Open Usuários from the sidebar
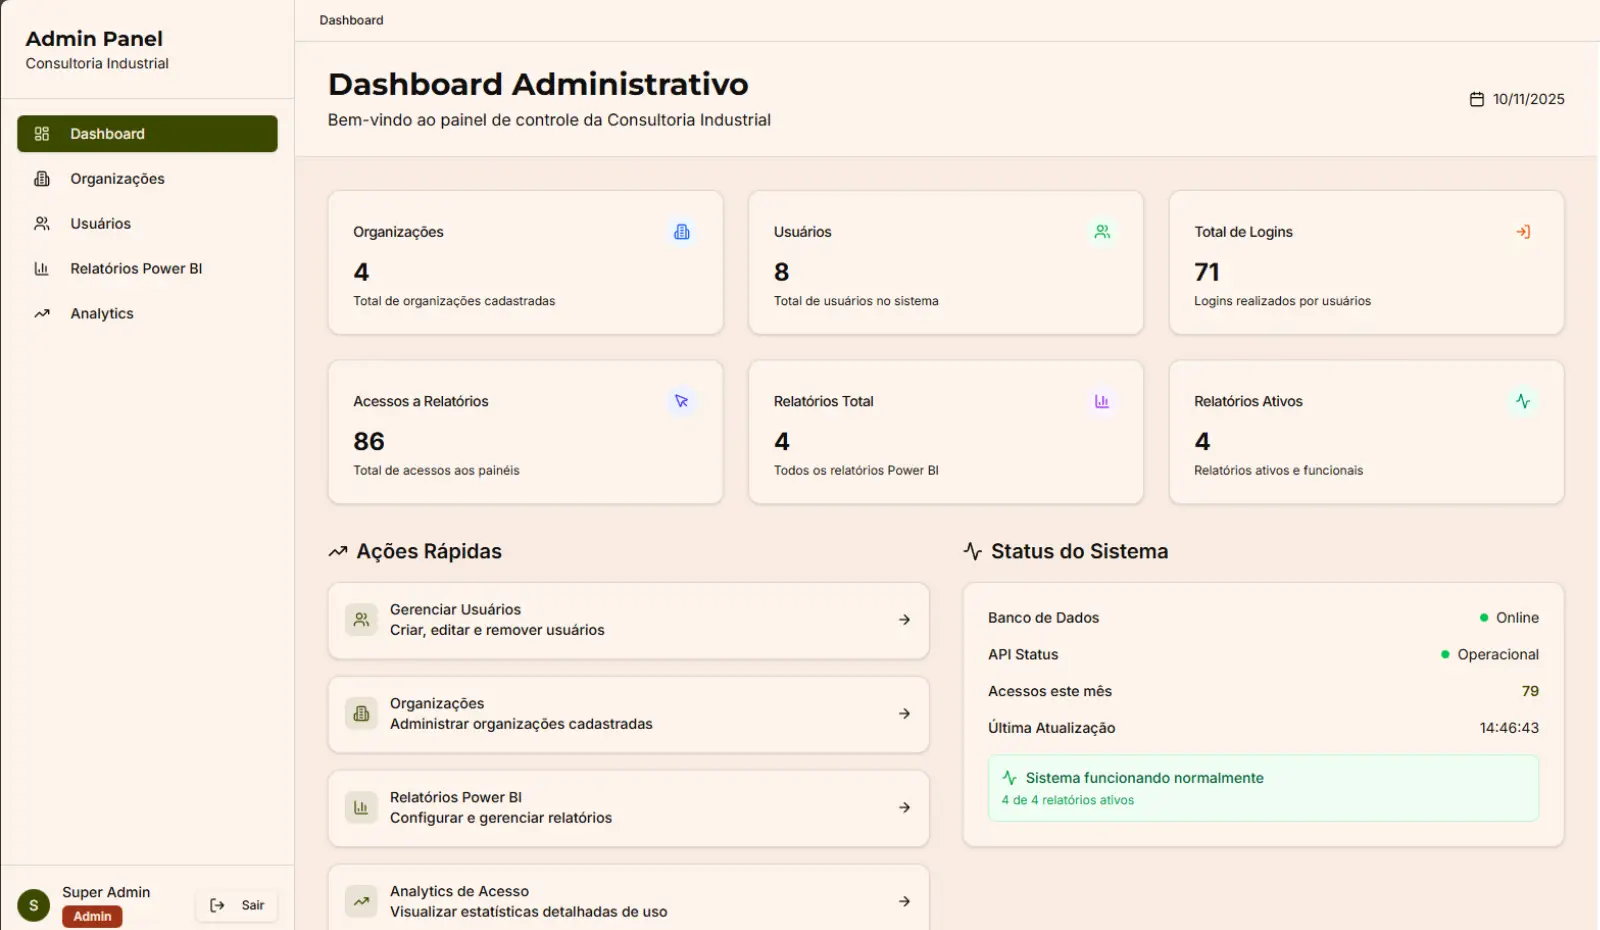The image size is (1600, 930). (x=100, y=224)
